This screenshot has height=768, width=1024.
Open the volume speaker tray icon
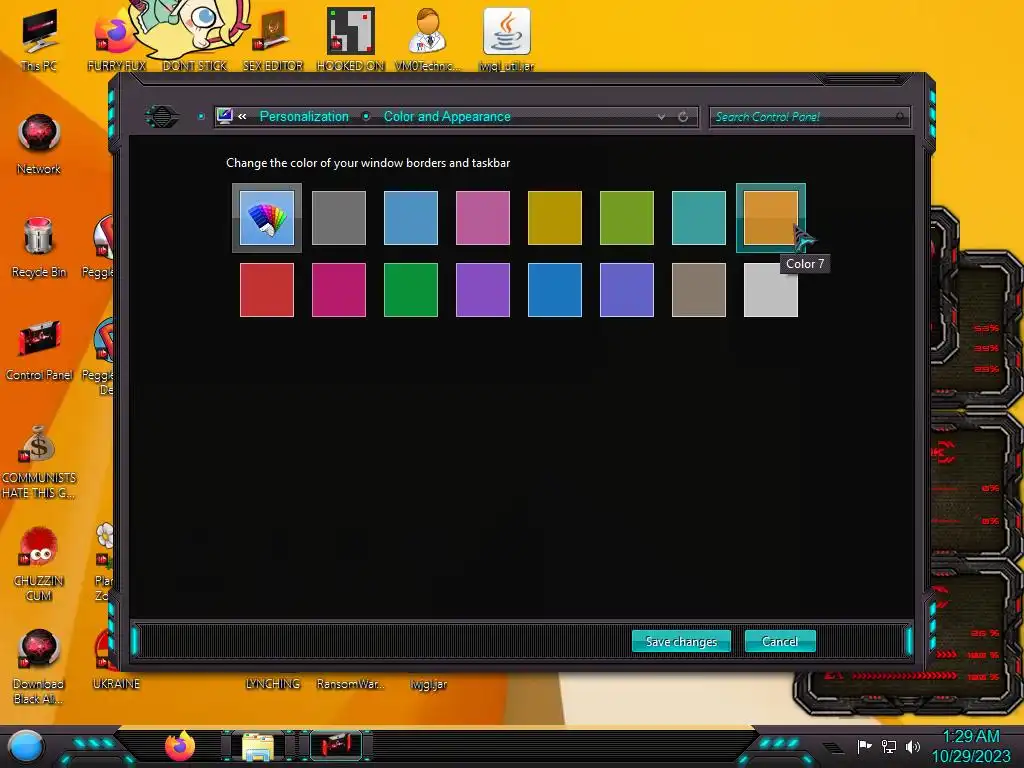(x=913, y=746)
